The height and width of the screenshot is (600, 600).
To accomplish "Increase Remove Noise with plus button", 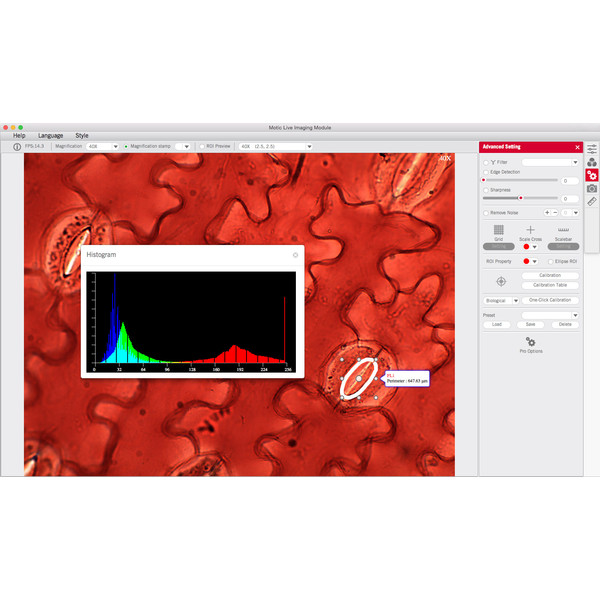I will coord(547,212).
